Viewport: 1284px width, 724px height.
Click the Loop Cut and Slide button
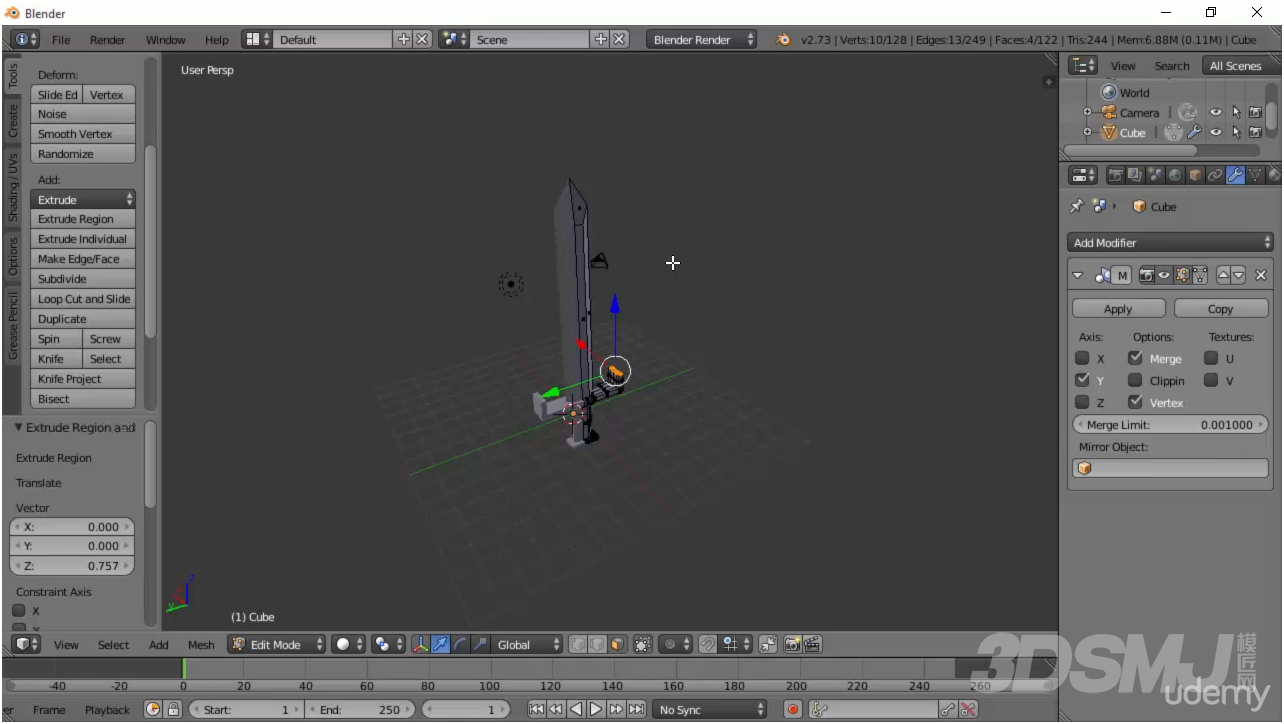click(x=83, y=299)
